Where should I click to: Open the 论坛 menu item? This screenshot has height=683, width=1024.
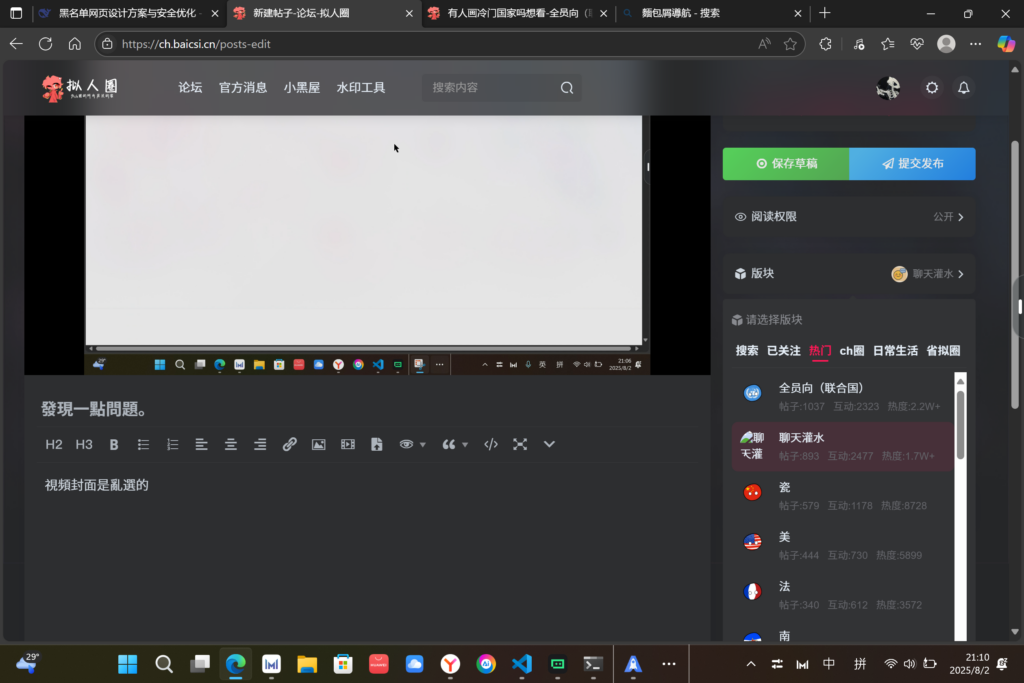(x=190, y=88)
